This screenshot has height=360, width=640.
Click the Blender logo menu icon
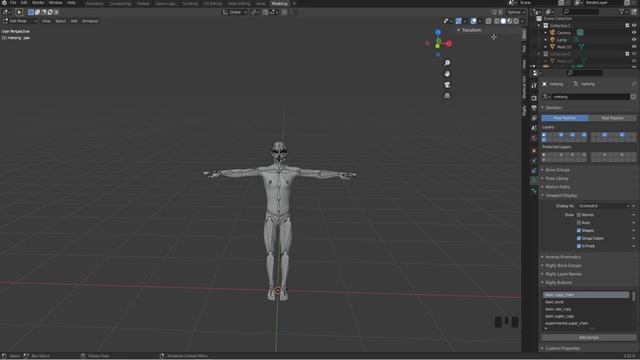pos(4,3)
